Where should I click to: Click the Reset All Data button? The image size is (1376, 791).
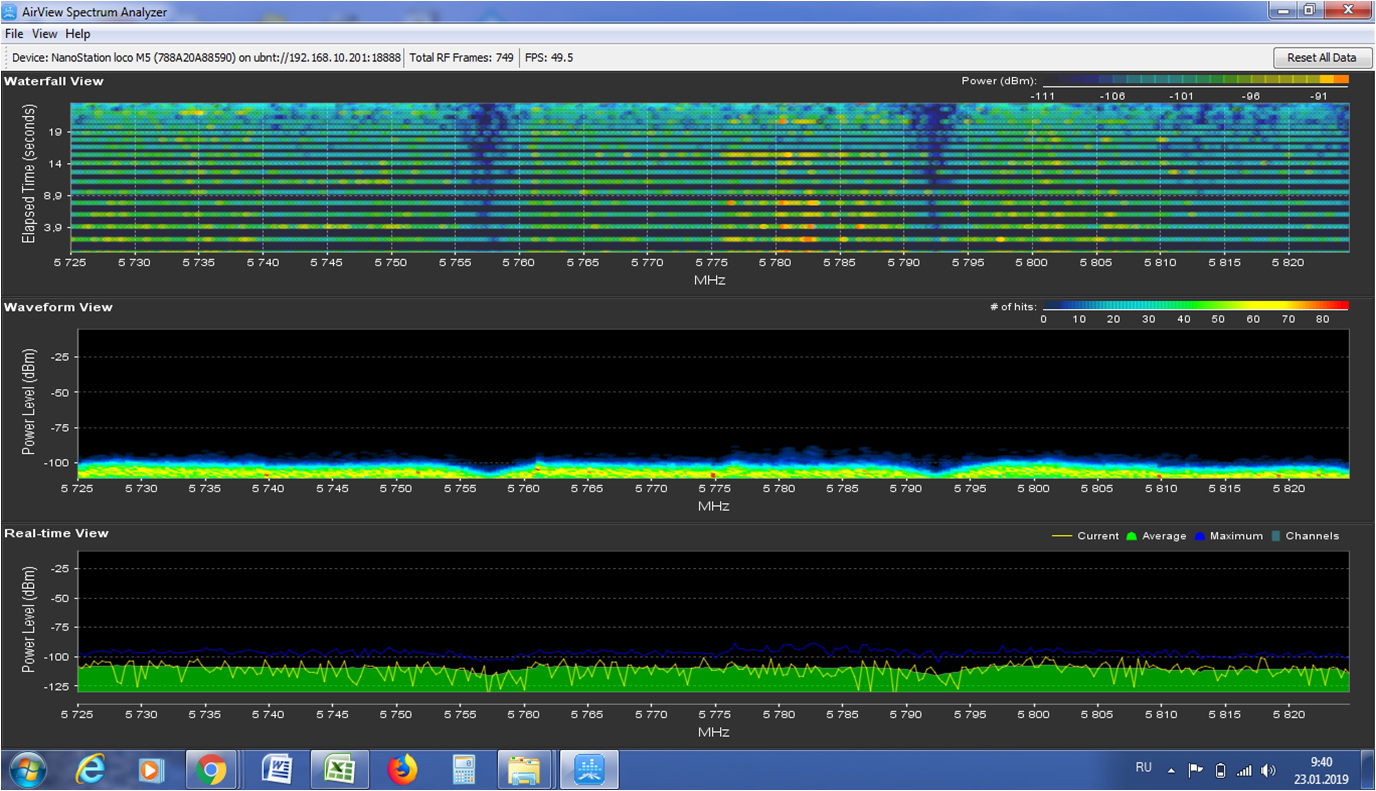pyautogui.click(x=1321, y=58)
